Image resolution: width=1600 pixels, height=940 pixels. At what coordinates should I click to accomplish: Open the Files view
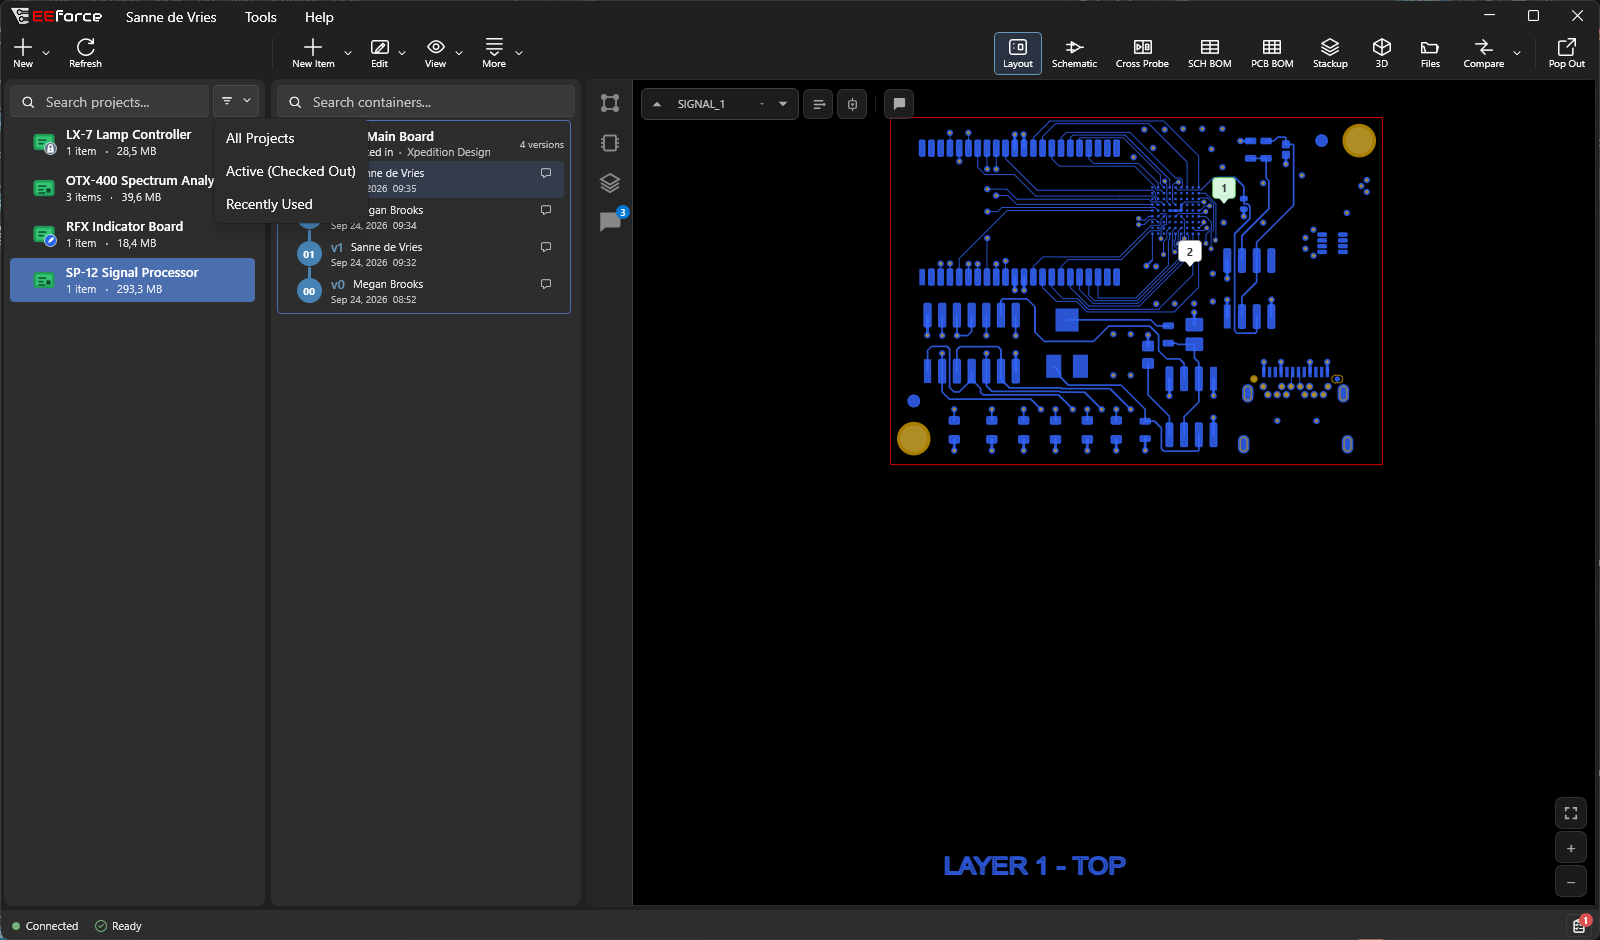pyautogui.click(x=1430, y=53)
